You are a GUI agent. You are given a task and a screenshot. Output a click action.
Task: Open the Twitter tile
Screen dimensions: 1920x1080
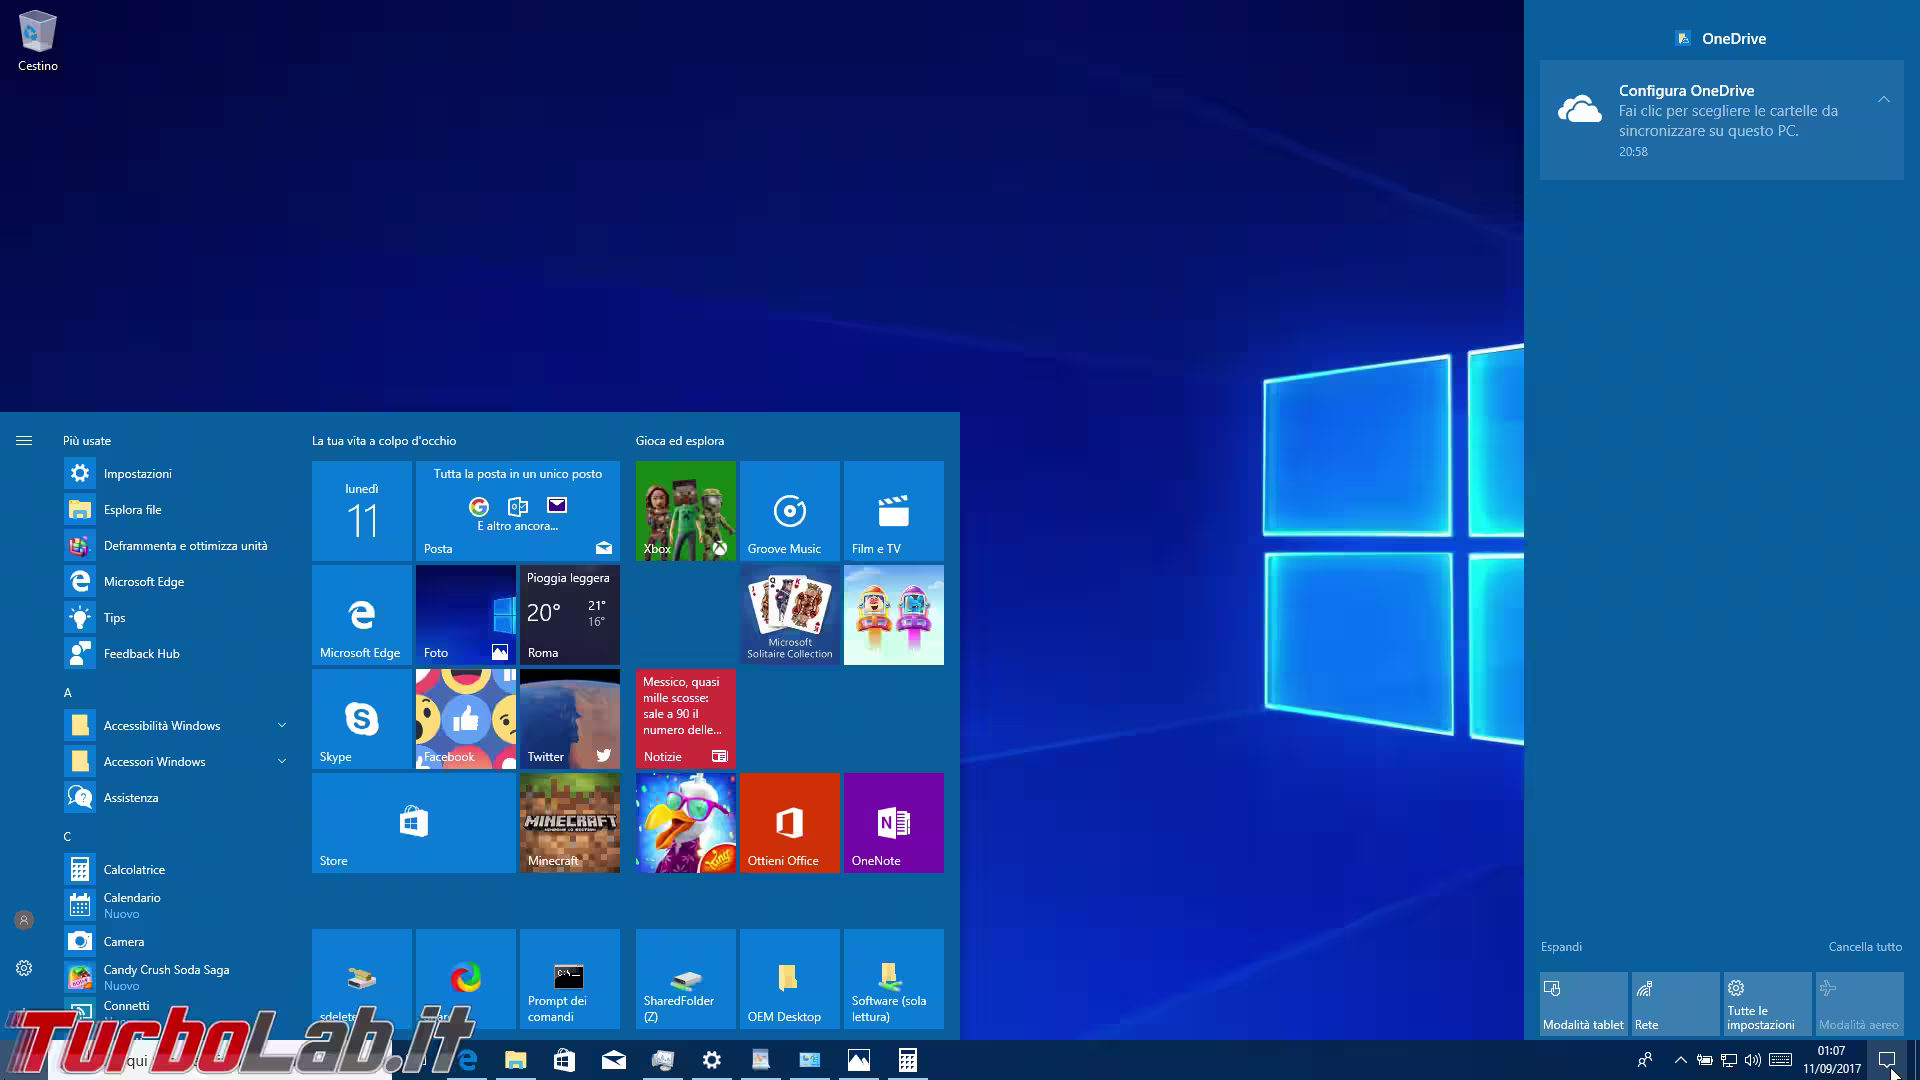click(569, 718)
